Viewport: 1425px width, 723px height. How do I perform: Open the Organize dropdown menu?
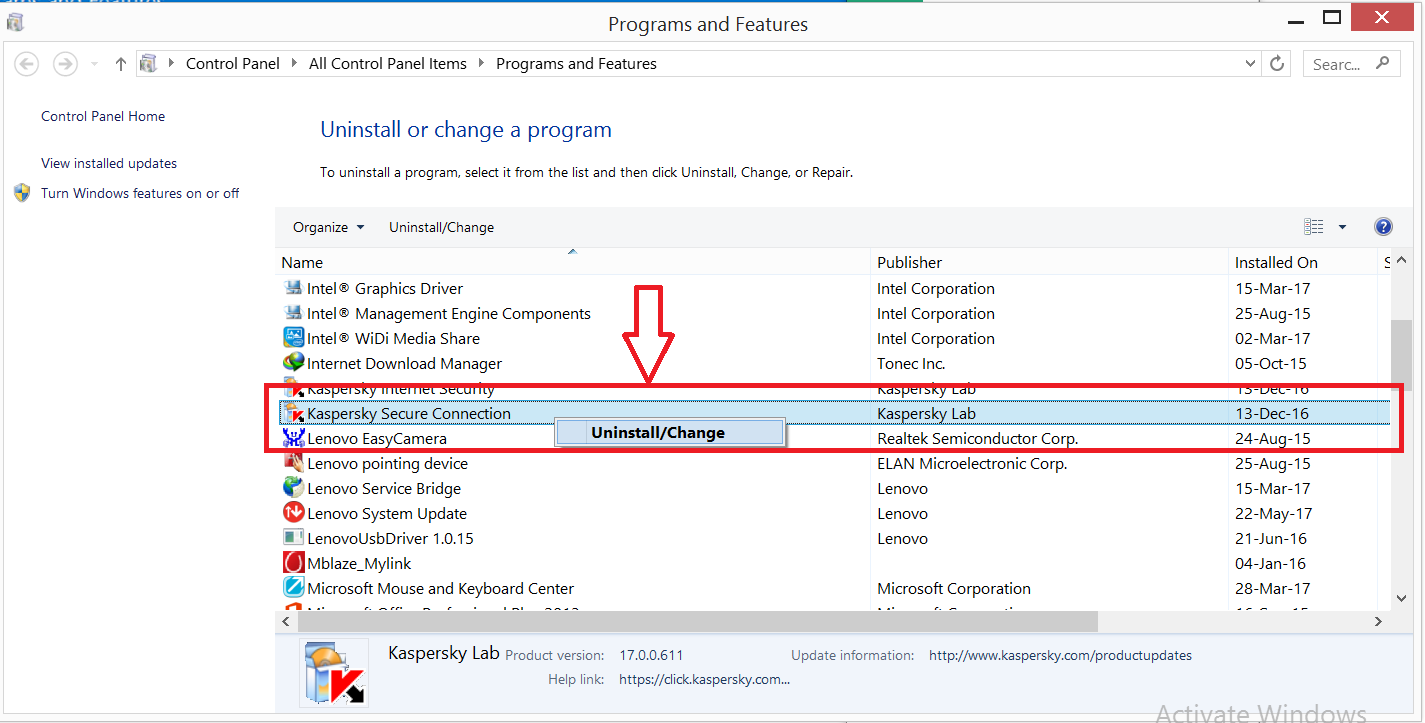(x=328, y=227)
